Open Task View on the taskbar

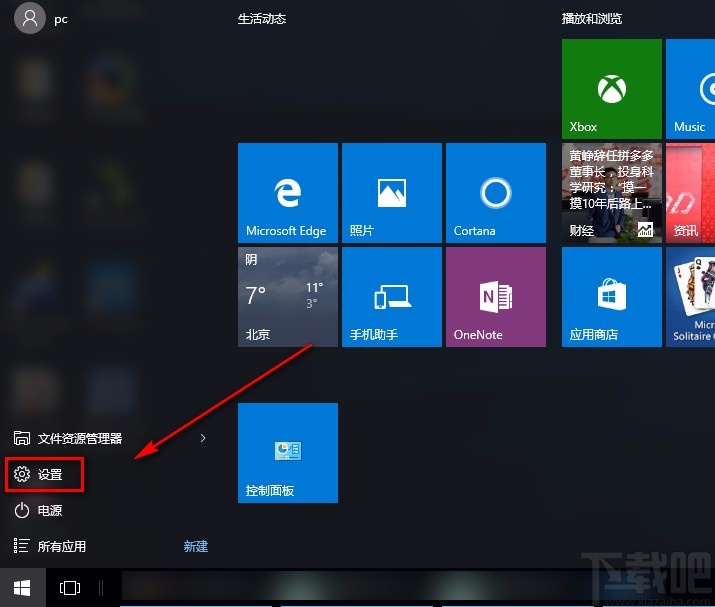[70, 587]
